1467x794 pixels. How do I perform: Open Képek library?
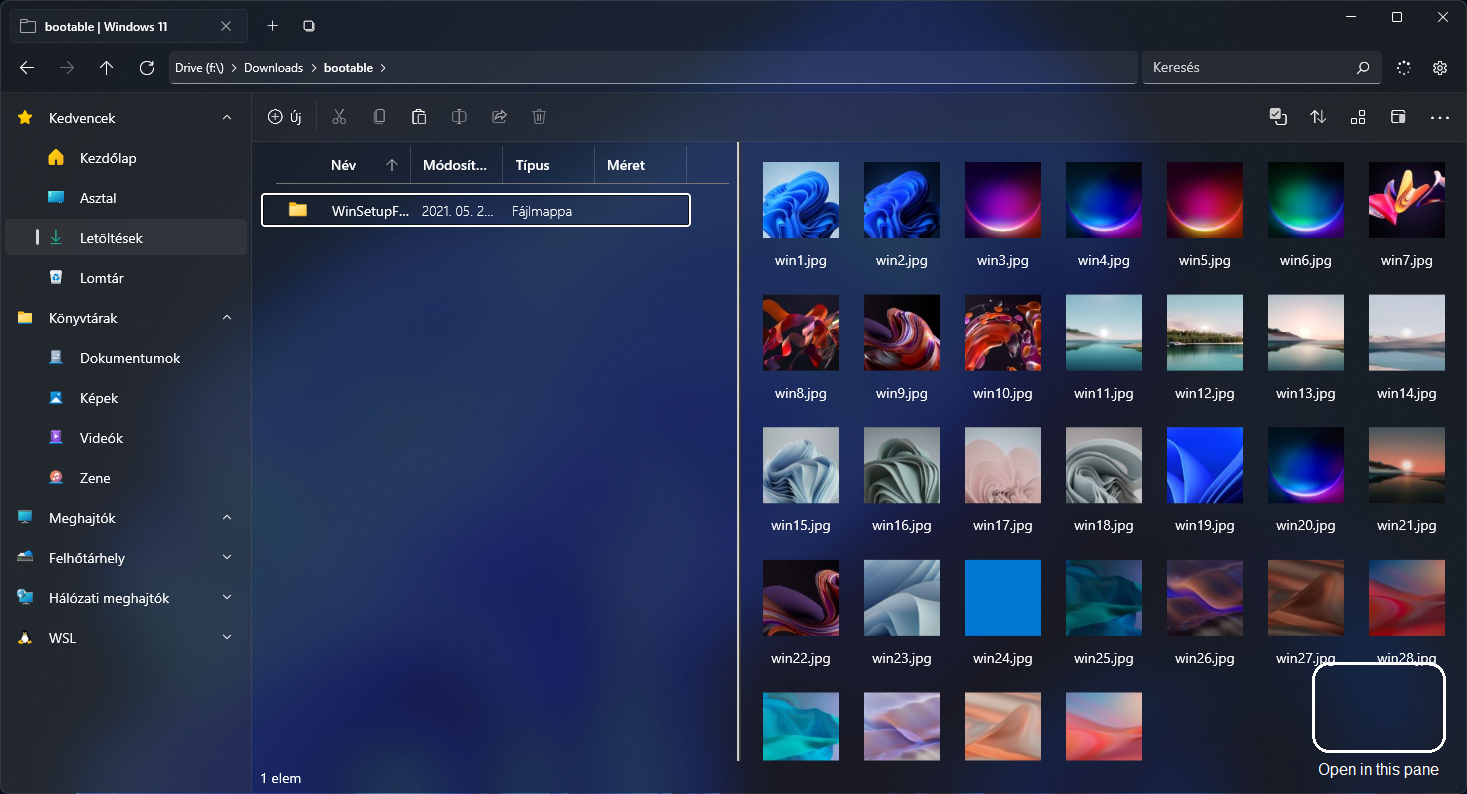[126, 398]
